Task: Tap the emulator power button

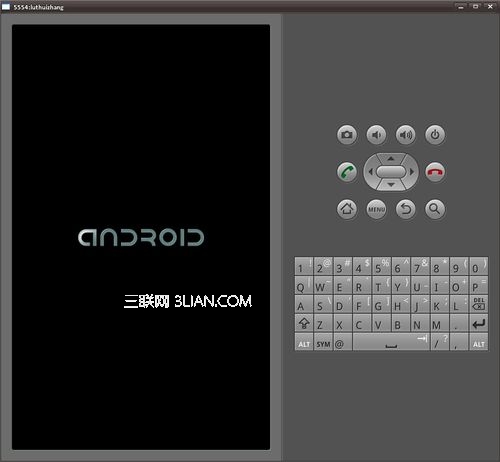Action: (435, 135)
